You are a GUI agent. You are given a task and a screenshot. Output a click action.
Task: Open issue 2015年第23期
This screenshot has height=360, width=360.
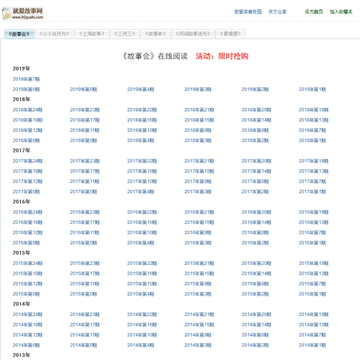pos(85,263)
